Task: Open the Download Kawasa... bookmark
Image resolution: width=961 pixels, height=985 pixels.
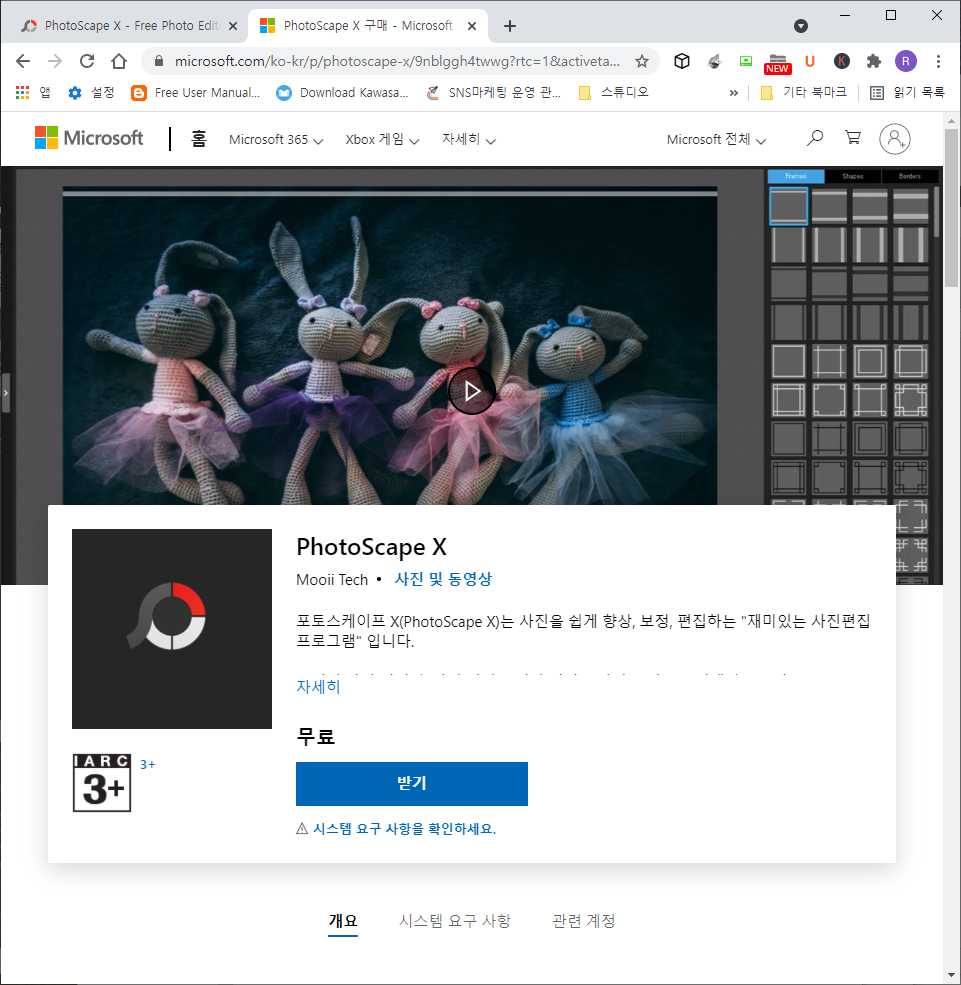Action: pyautogui.click(x=343, y=93)
